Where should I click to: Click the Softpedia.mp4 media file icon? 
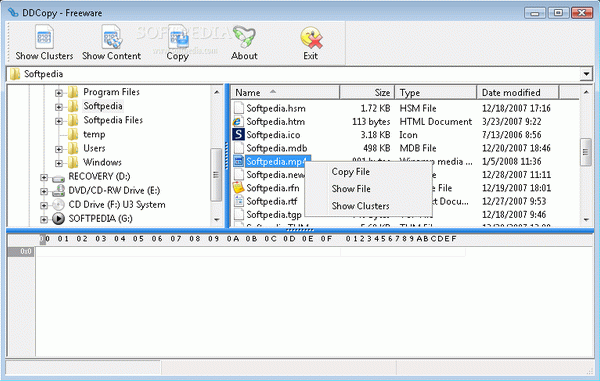[x=238, y=161]
